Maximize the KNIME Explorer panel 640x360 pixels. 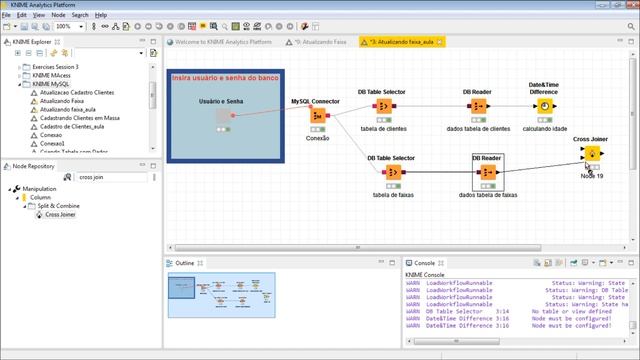[153, 41]
